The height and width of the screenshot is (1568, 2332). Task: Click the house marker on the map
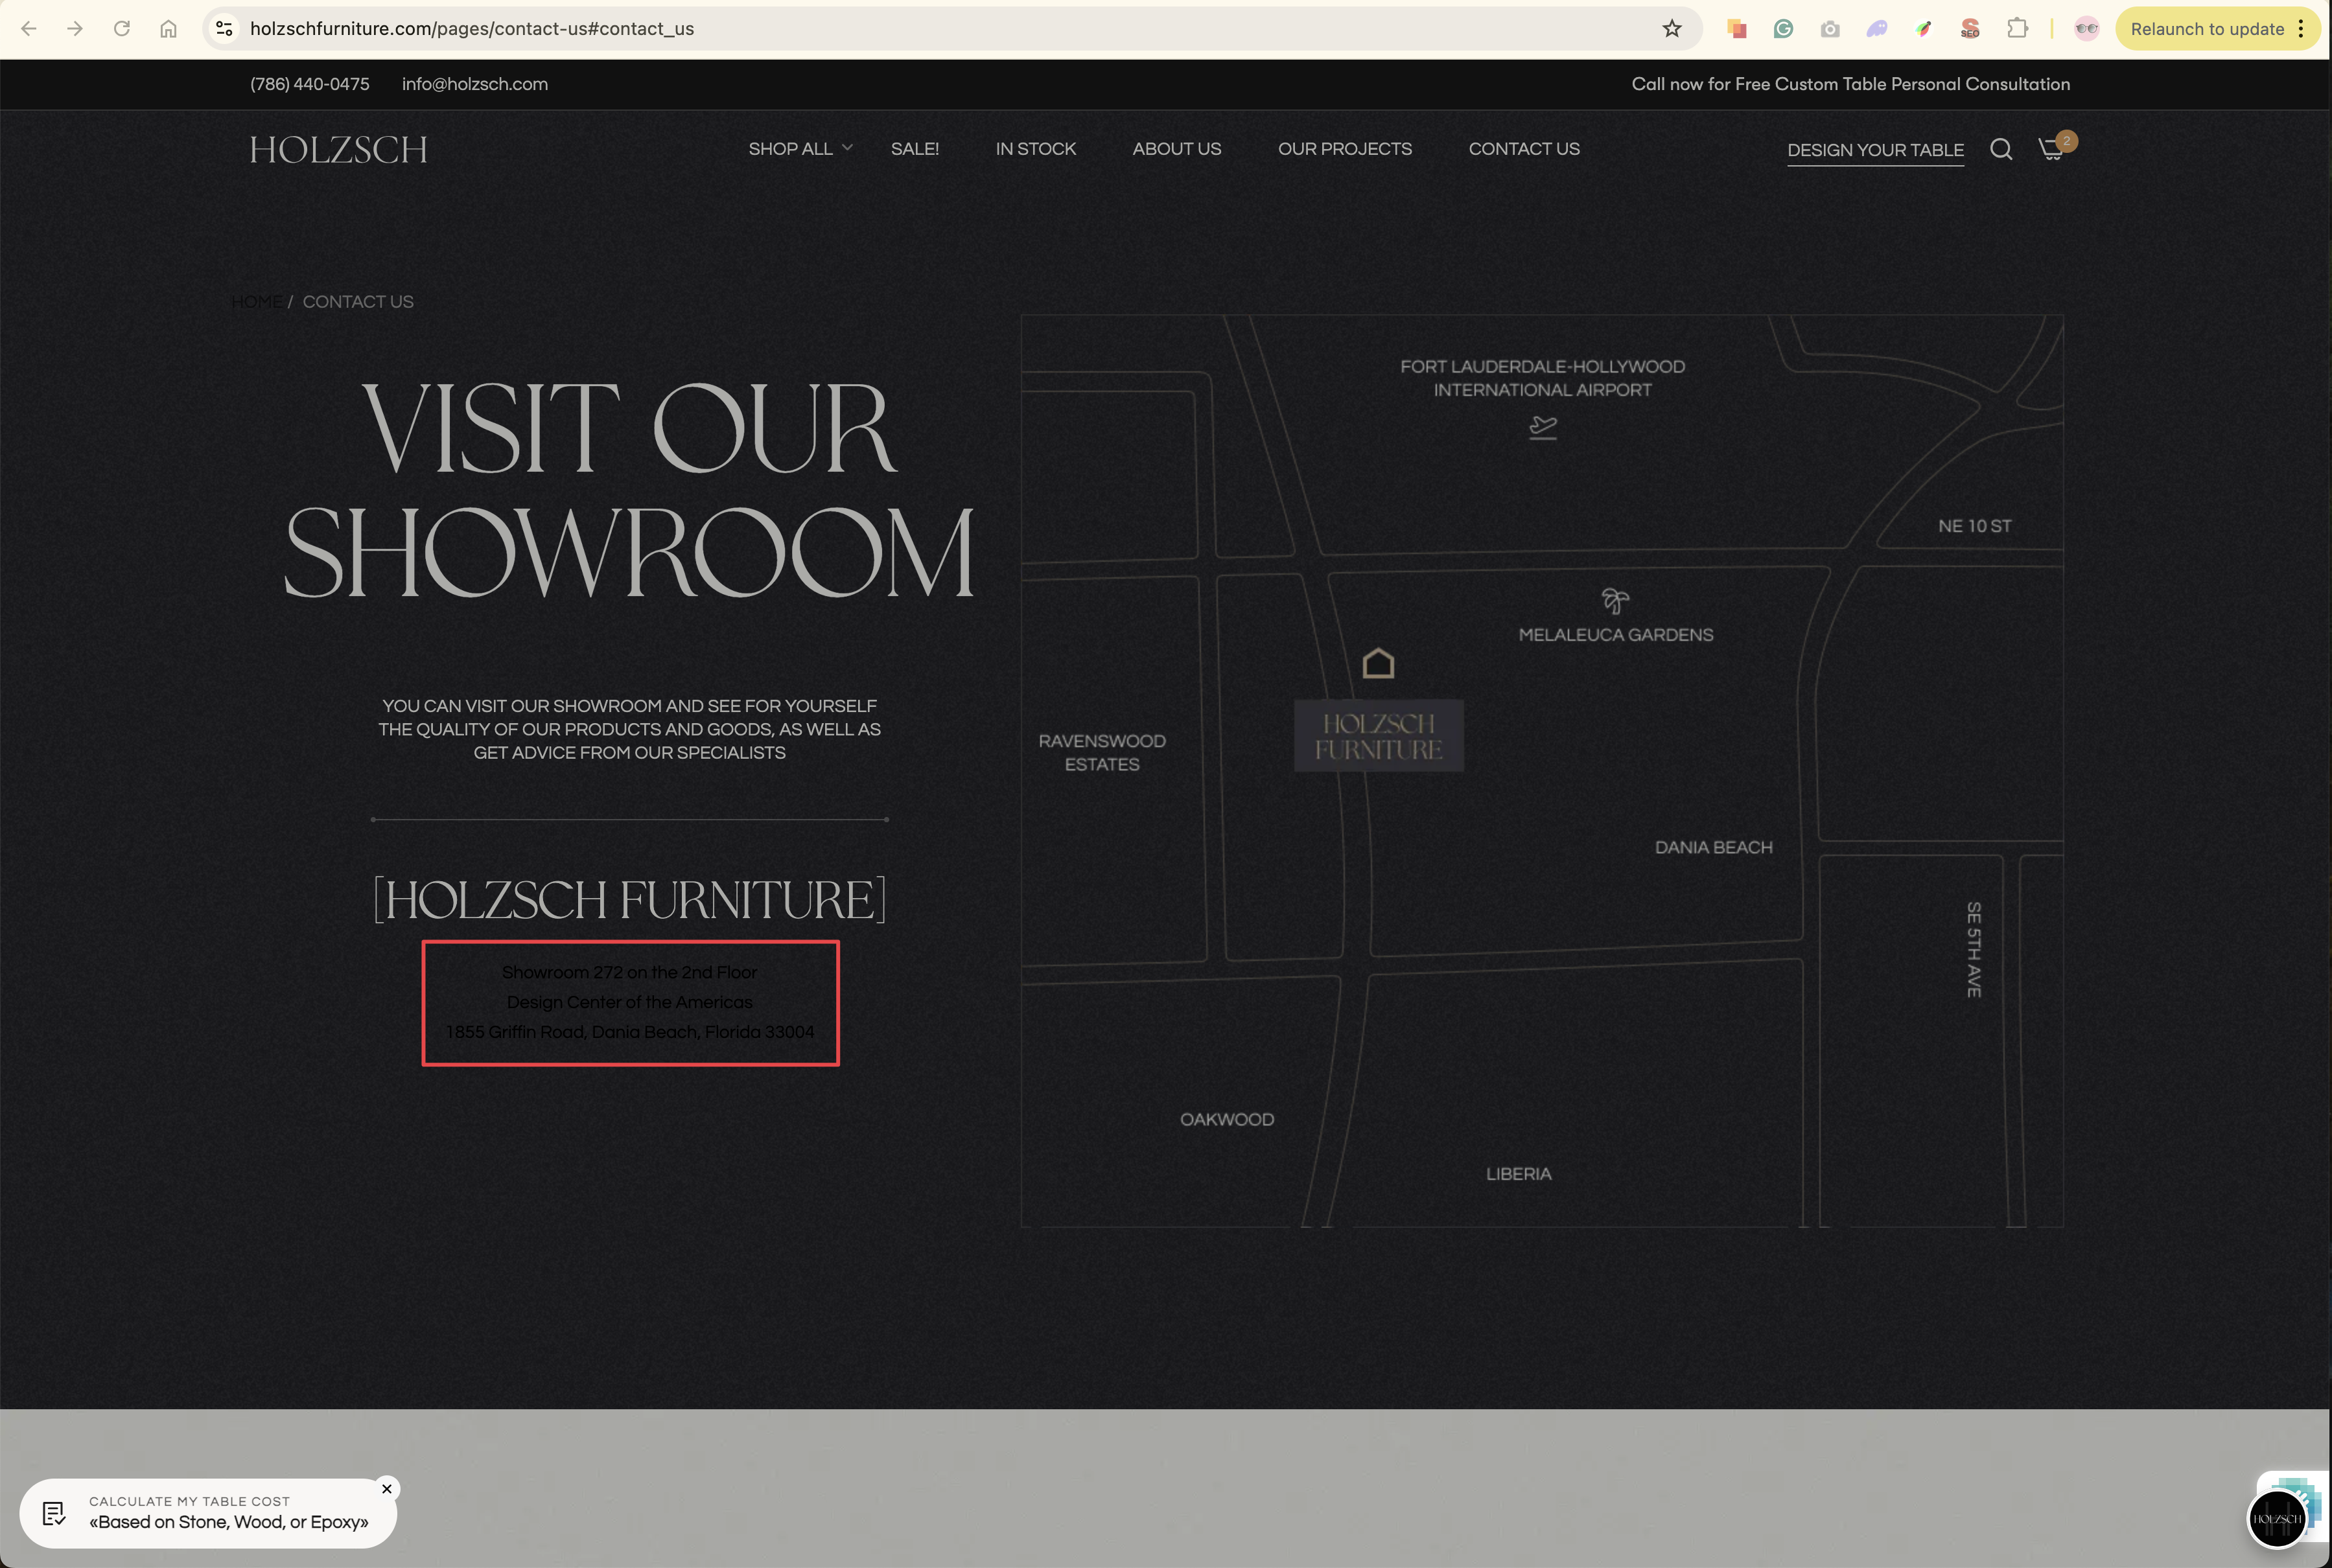pos(1378,663)
